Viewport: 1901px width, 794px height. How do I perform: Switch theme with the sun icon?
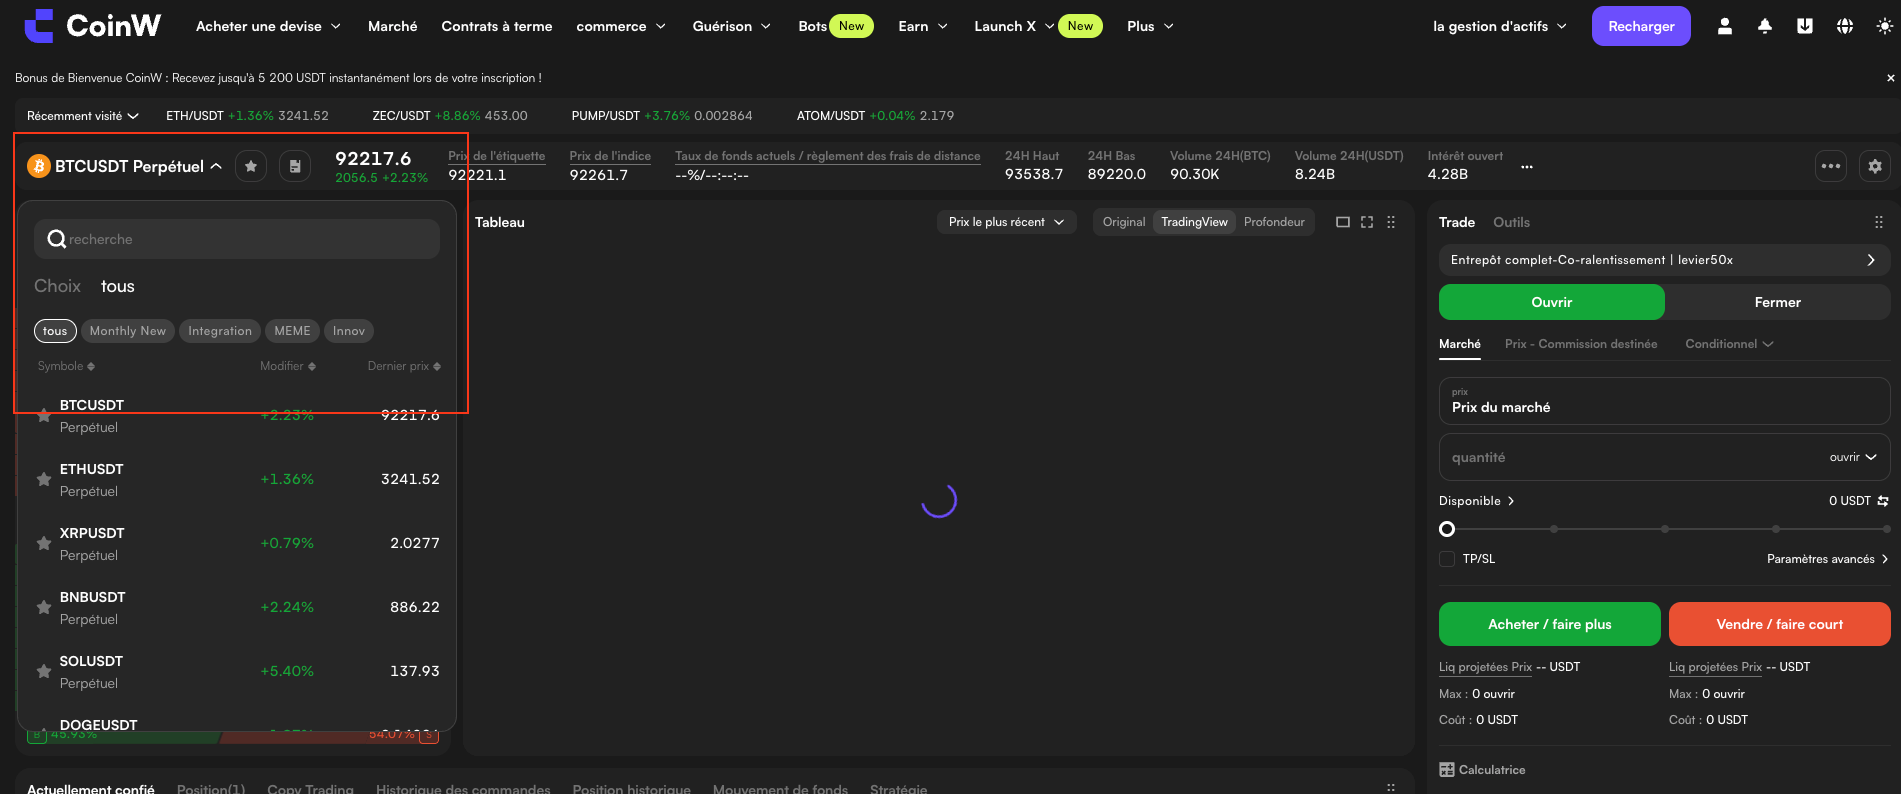tap(1885, 26)
